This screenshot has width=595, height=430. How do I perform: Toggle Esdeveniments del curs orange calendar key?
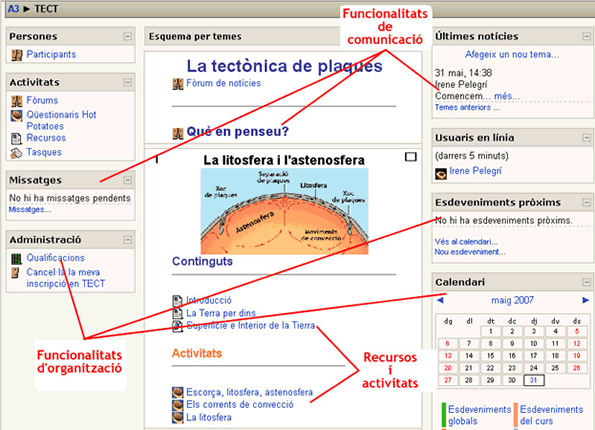pos(516,415)
